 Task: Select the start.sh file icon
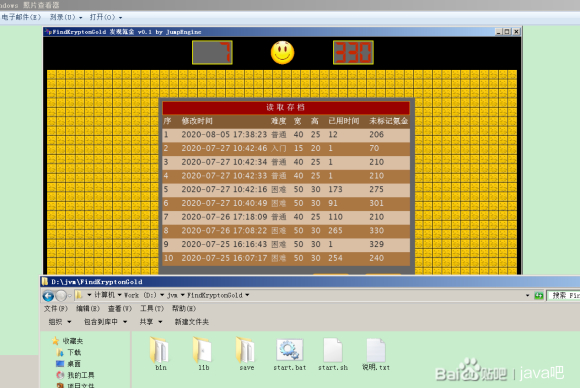point(333,350)
